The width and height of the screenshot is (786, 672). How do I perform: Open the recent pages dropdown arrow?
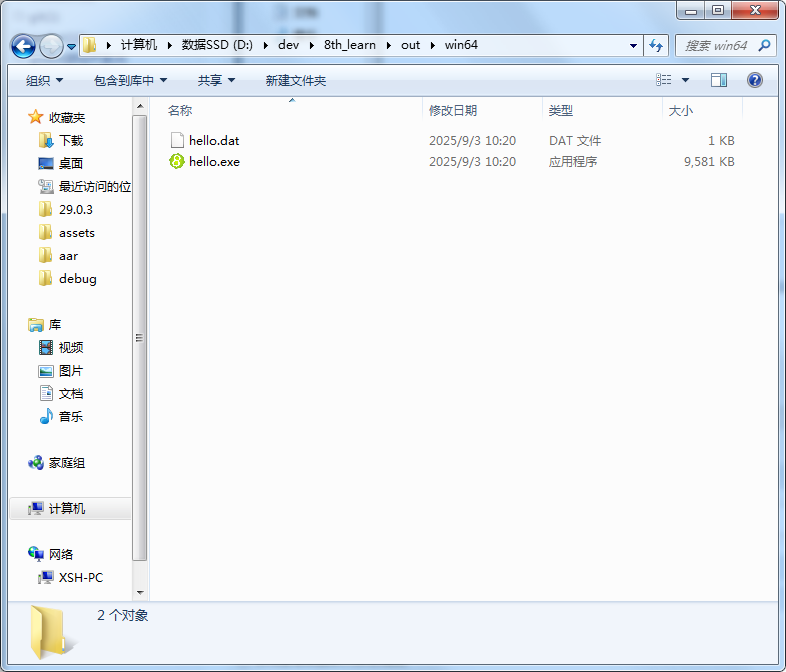(x=71, y=47)
